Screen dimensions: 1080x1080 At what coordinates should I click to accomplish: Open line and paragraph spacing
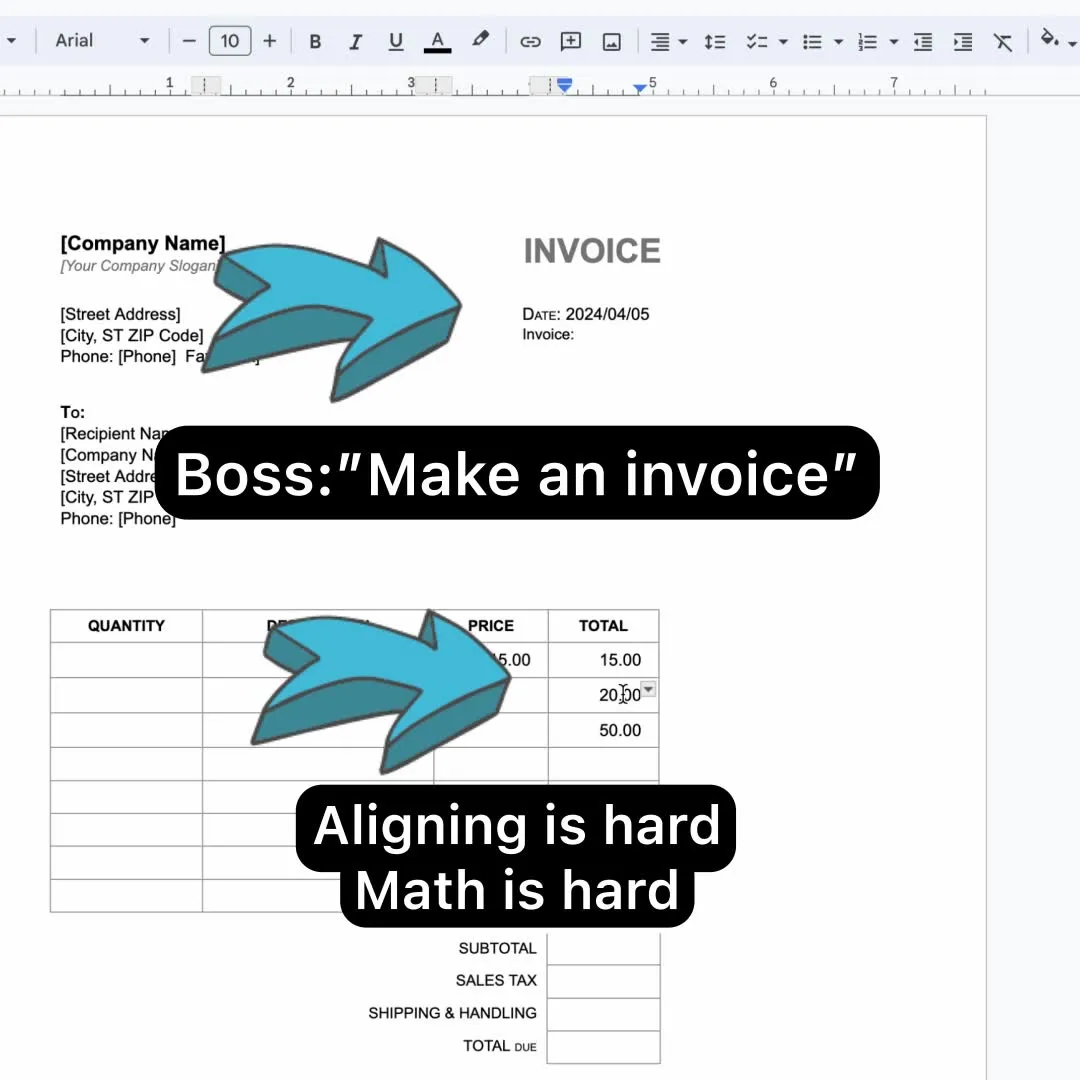pyautogui.click(x=714, y=42)
